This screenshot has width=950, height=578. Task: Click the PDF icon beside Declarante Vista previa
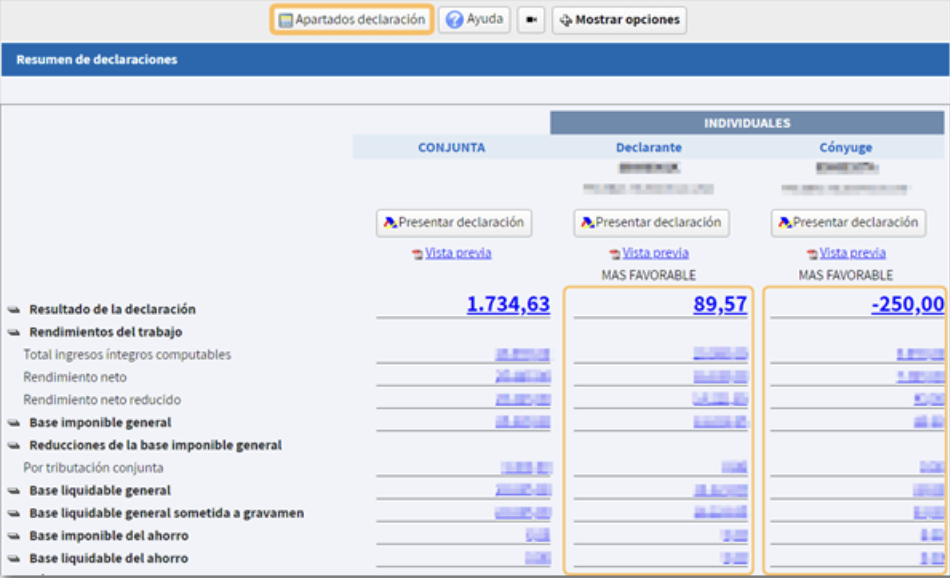tap(615, 254)
